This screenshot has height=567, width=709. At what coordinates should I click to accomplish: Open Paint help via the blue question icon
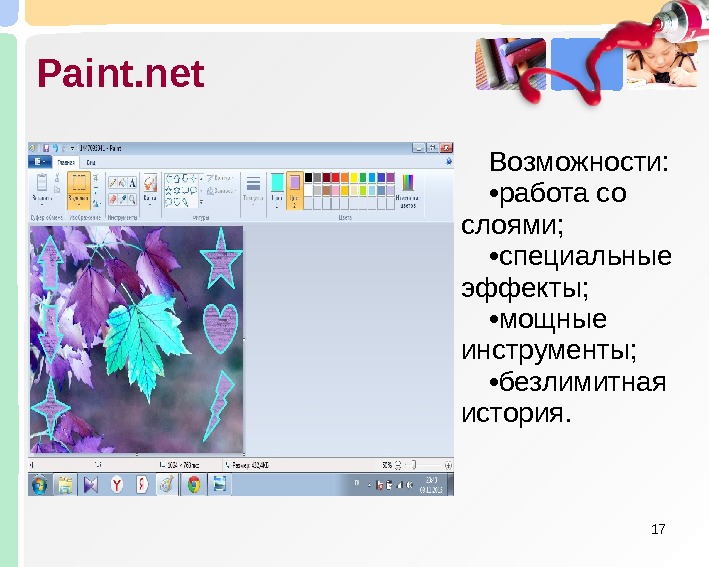[449, 161]
